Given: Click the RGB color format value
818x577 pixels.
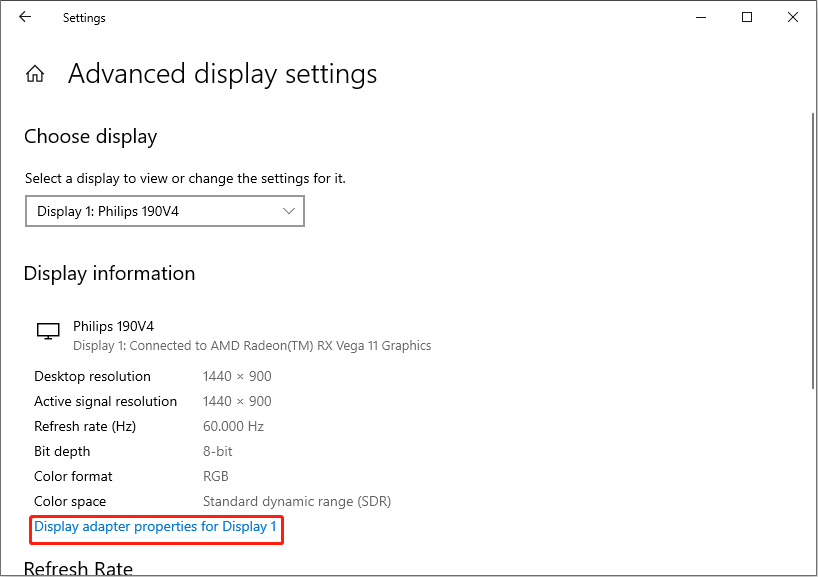Looking at the screenshot, I should click(215, 476).
